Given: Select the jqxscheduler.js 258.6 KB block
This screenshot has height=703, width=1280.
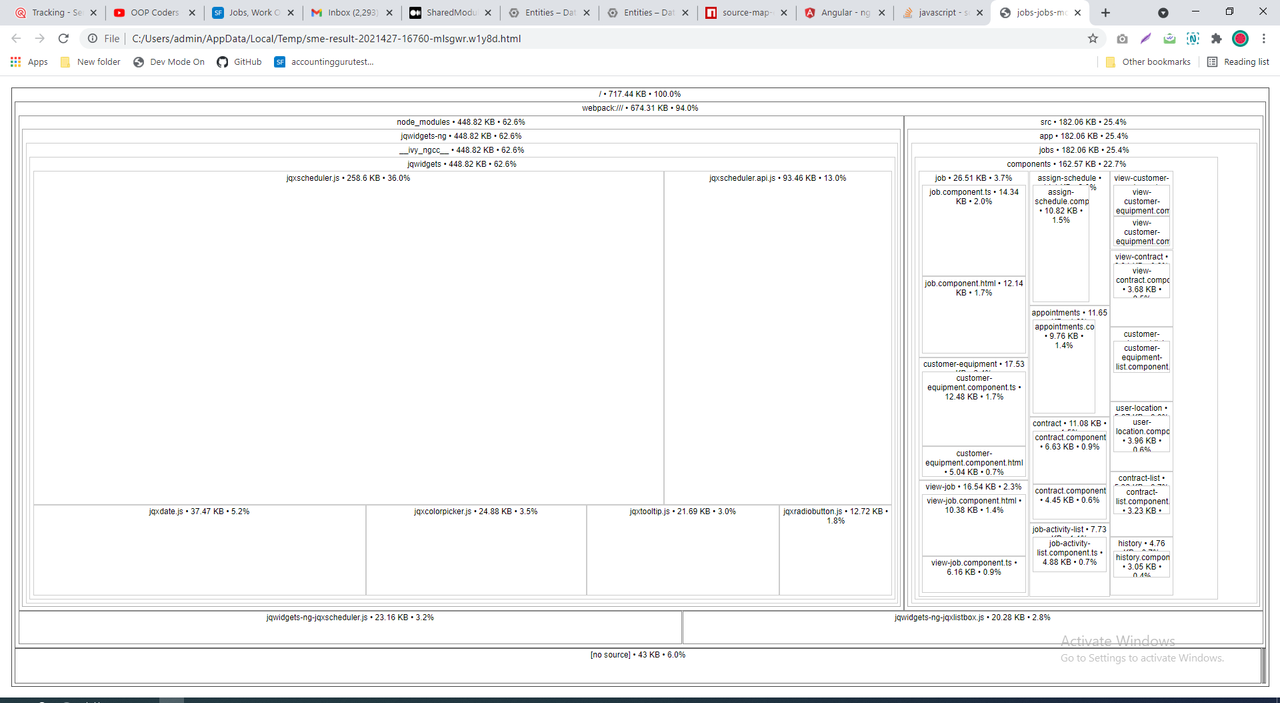Looking at the screenshot, I should point(348,338).
